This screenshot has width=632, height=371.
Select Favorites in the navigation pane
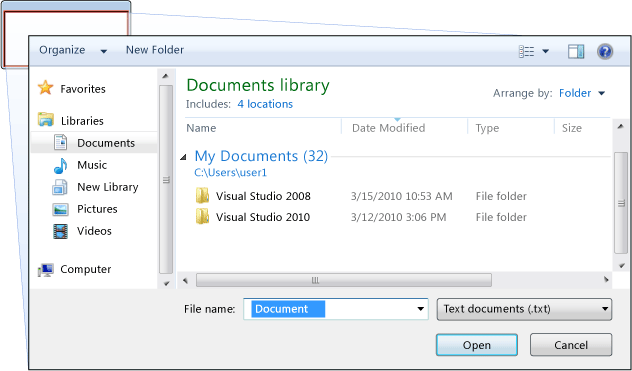click(x=83, y=89)
